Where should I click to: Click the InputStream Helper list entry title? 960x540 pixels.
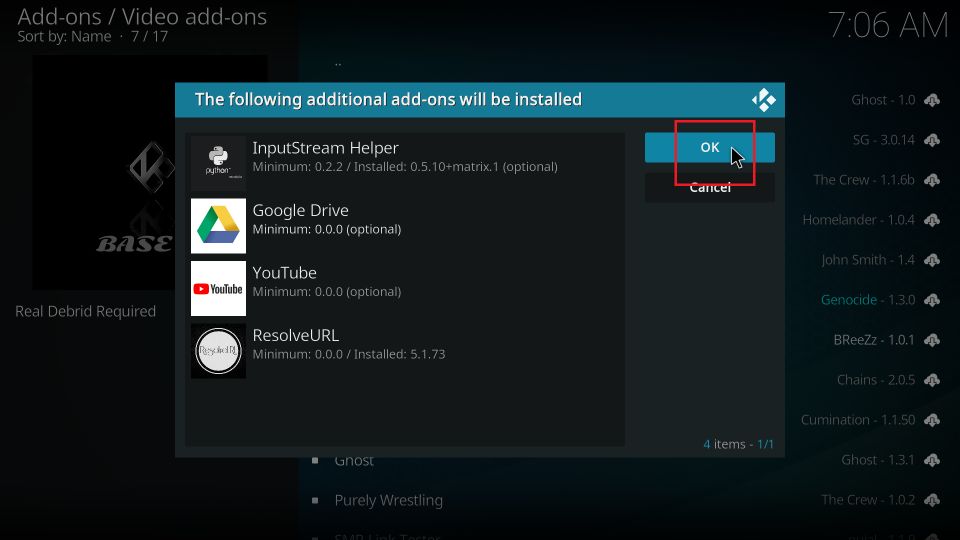click(325, 148)
